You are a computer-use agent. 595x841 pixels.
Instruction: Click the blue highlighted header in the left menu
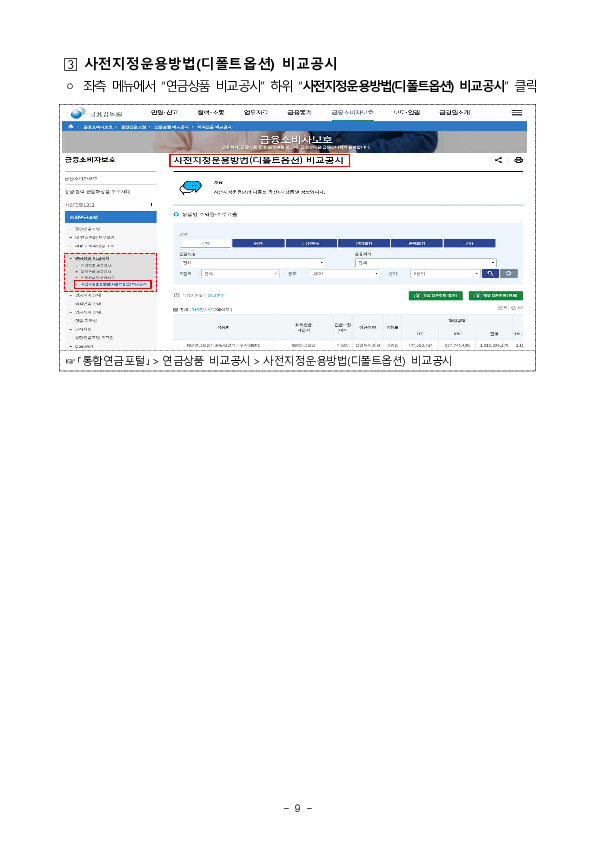[111, 217]
